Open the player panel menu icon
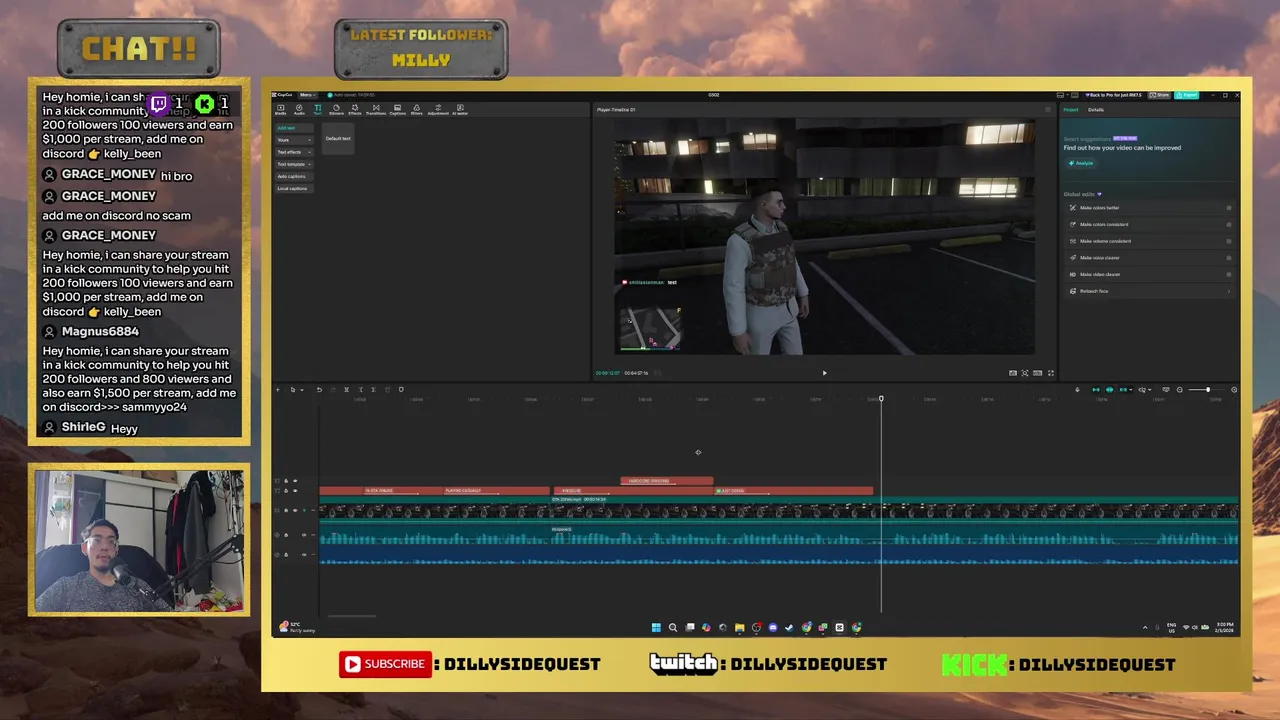This screenshot has width=1280, height=720. [x=1047, y=109]
